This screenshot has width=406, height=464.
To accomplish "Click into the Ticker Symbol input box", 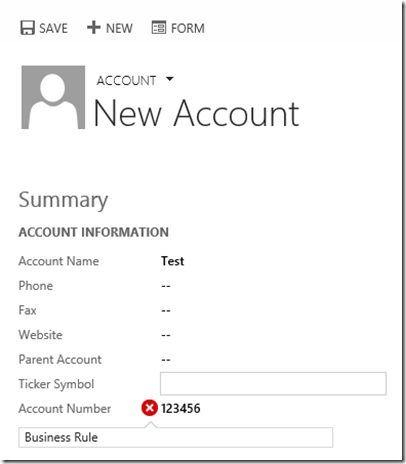I will pos(273,384).
